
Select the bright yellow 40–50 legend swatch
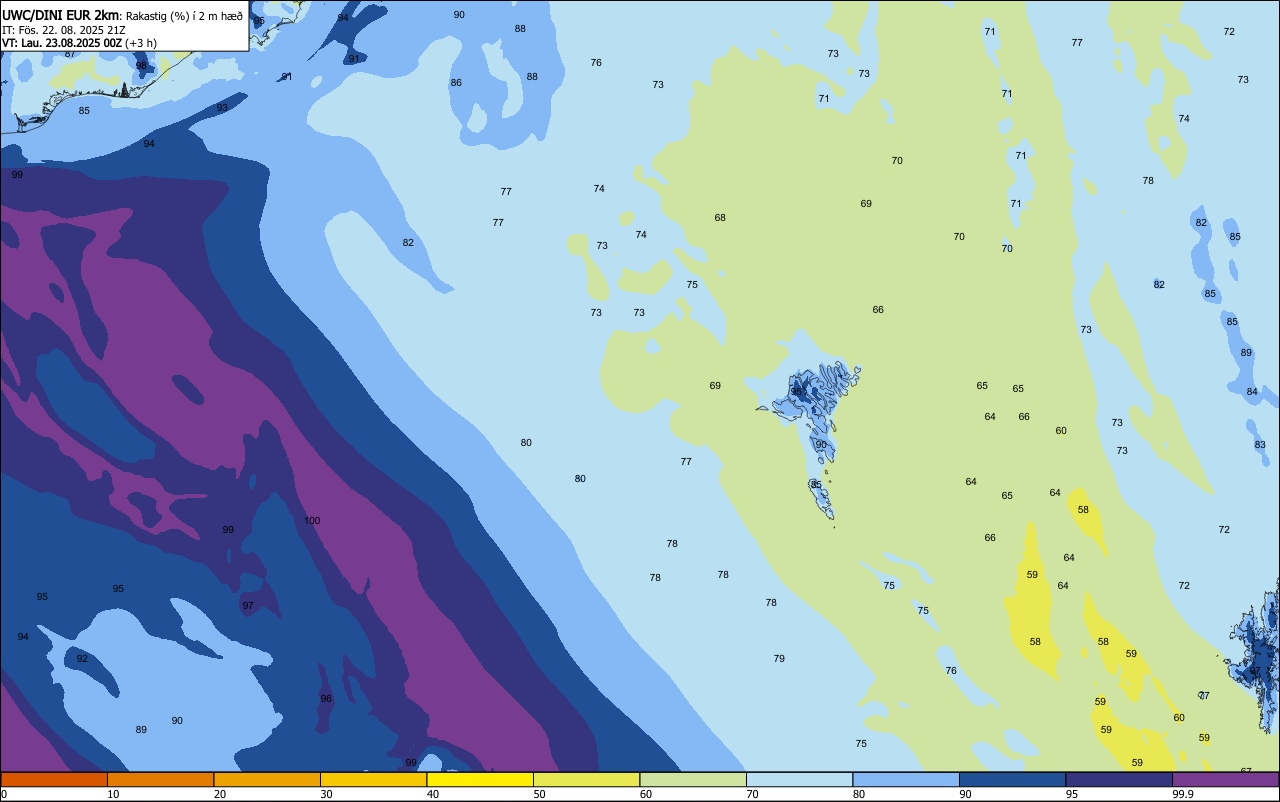480,779
